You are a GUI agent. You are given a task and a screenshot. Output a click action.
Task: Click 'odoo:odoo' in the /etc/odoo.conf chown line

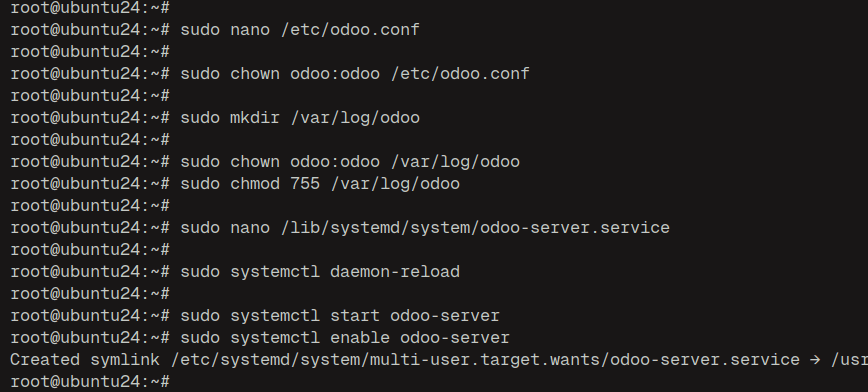click(x=335, y=74)
